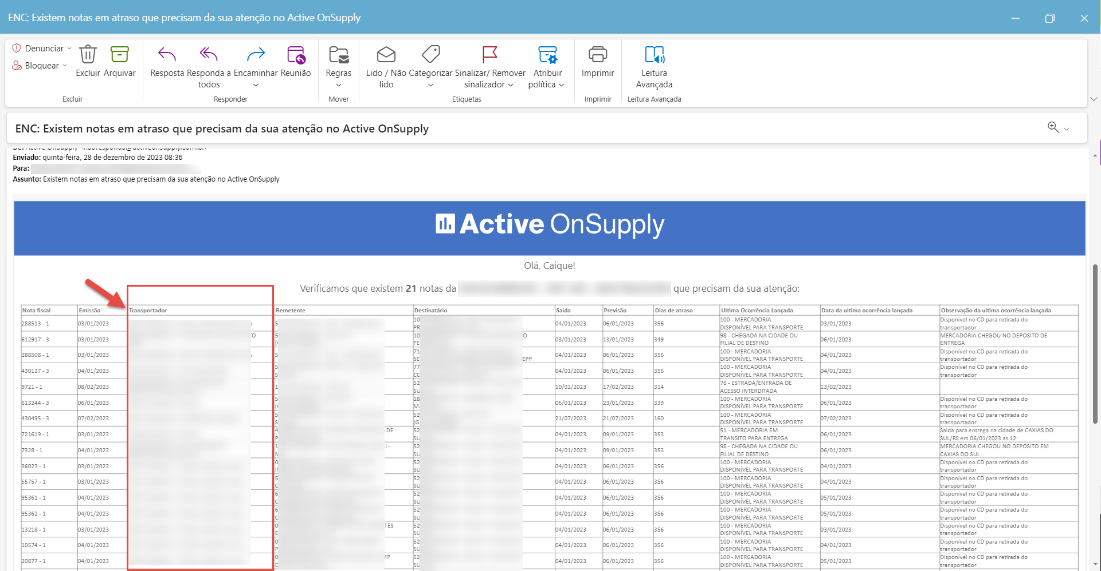Toggle Lido / Não lido envelope icon
This screenshot has height=571, width=1101.
[385, 54]
